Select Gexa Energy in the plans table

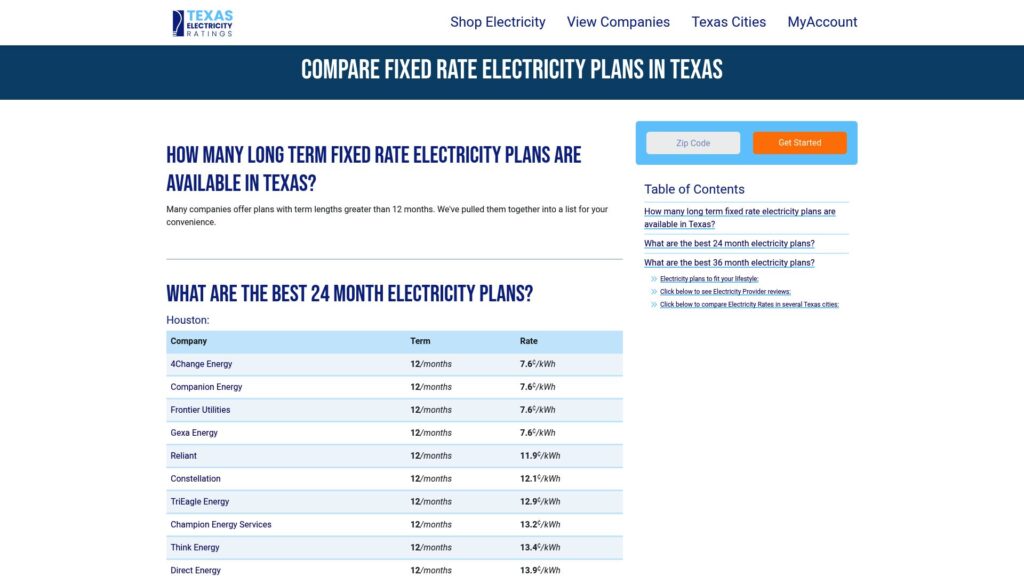coord(194,432)
